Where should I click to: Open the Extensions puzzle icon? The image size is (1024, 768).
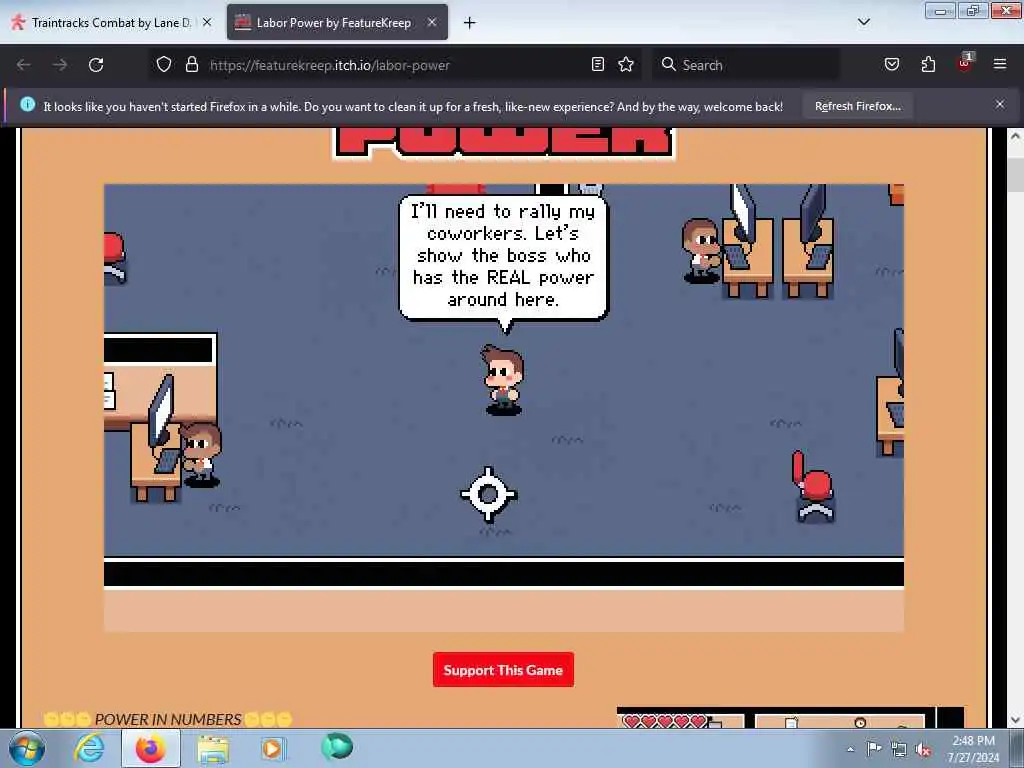point(928,65)
